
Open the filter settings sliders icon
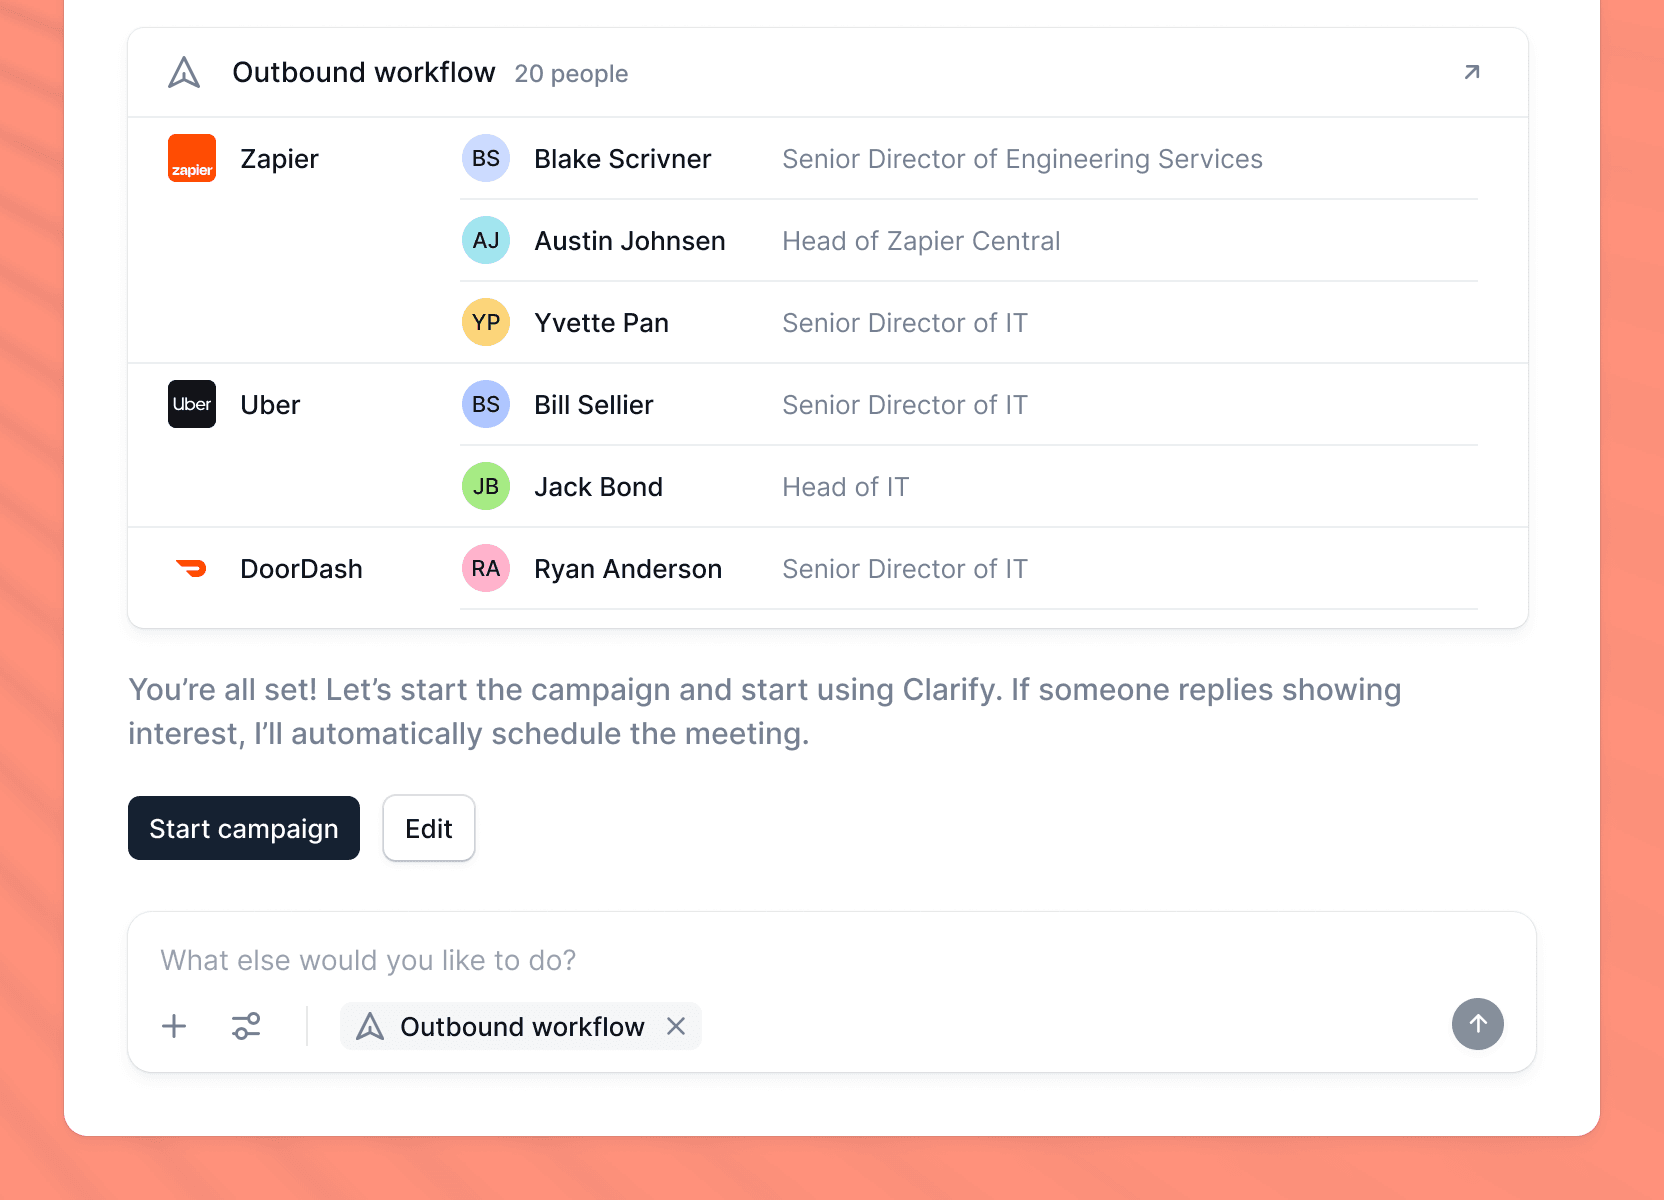click(246, 1026)
